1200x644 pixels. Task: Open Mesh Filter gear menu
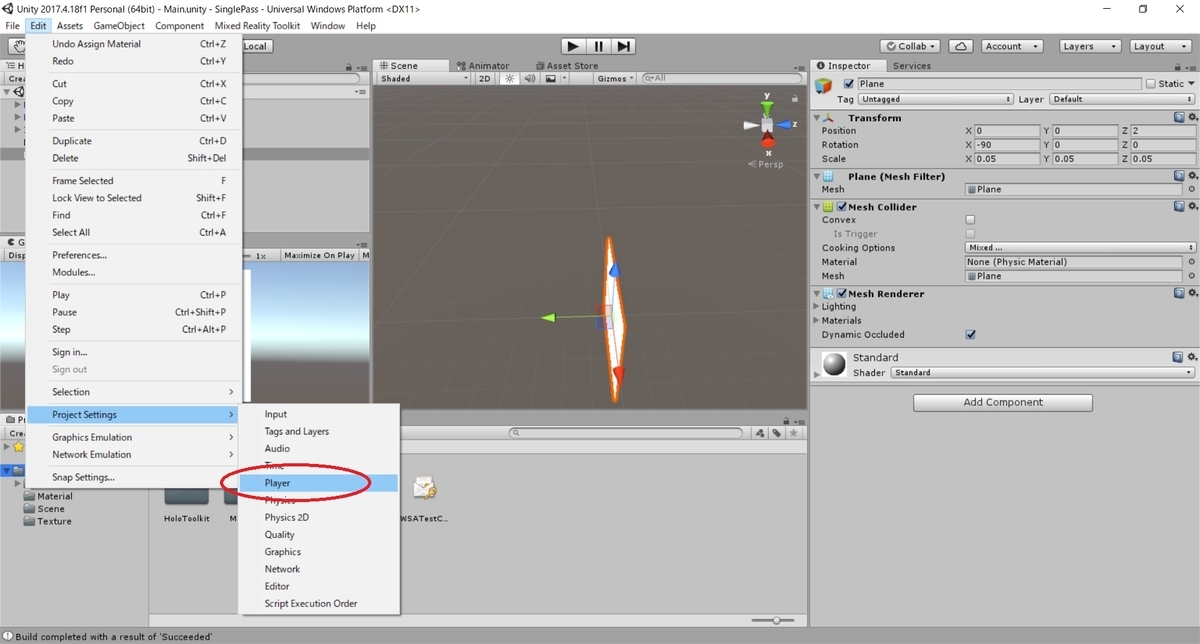pos(1191,176)
